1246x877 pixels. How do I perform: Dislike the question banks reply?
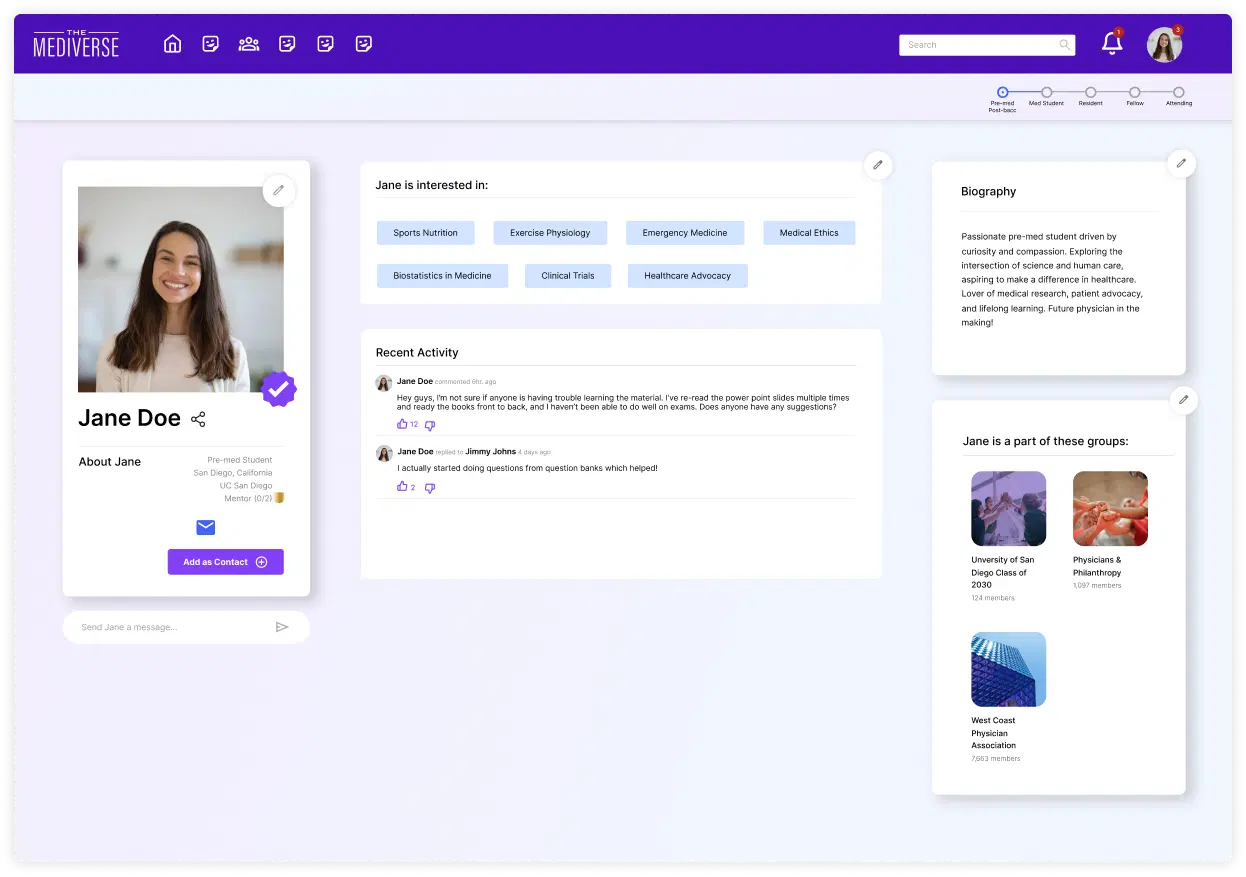pyautogui.click(x=430, y=488)
